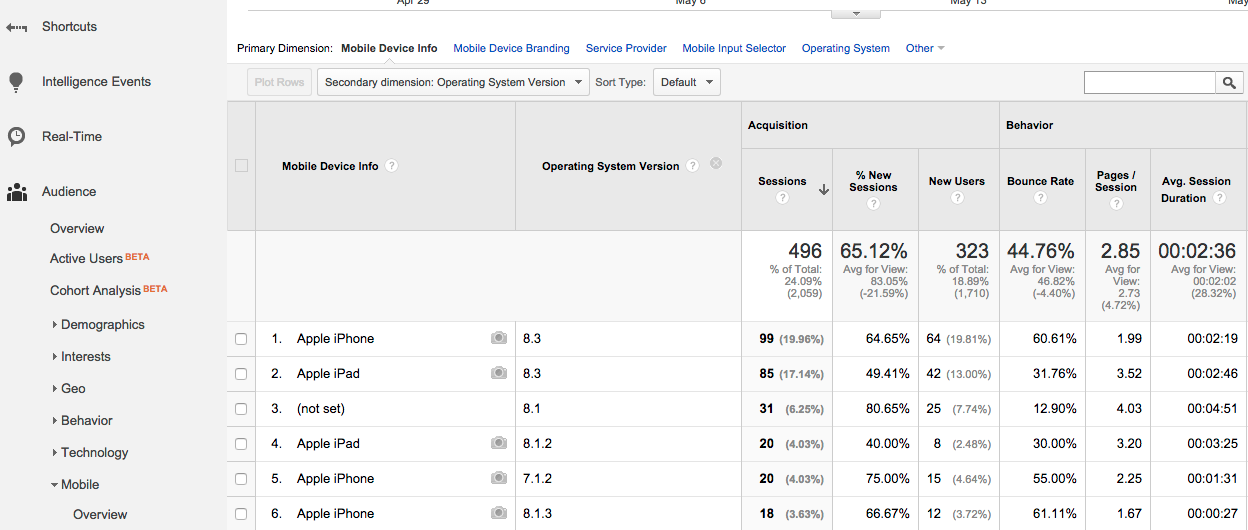Viewport: 1248px width, 530px height.
Task: Tick the checkbox for the (not set) row
Action: (x=241, y=409)
